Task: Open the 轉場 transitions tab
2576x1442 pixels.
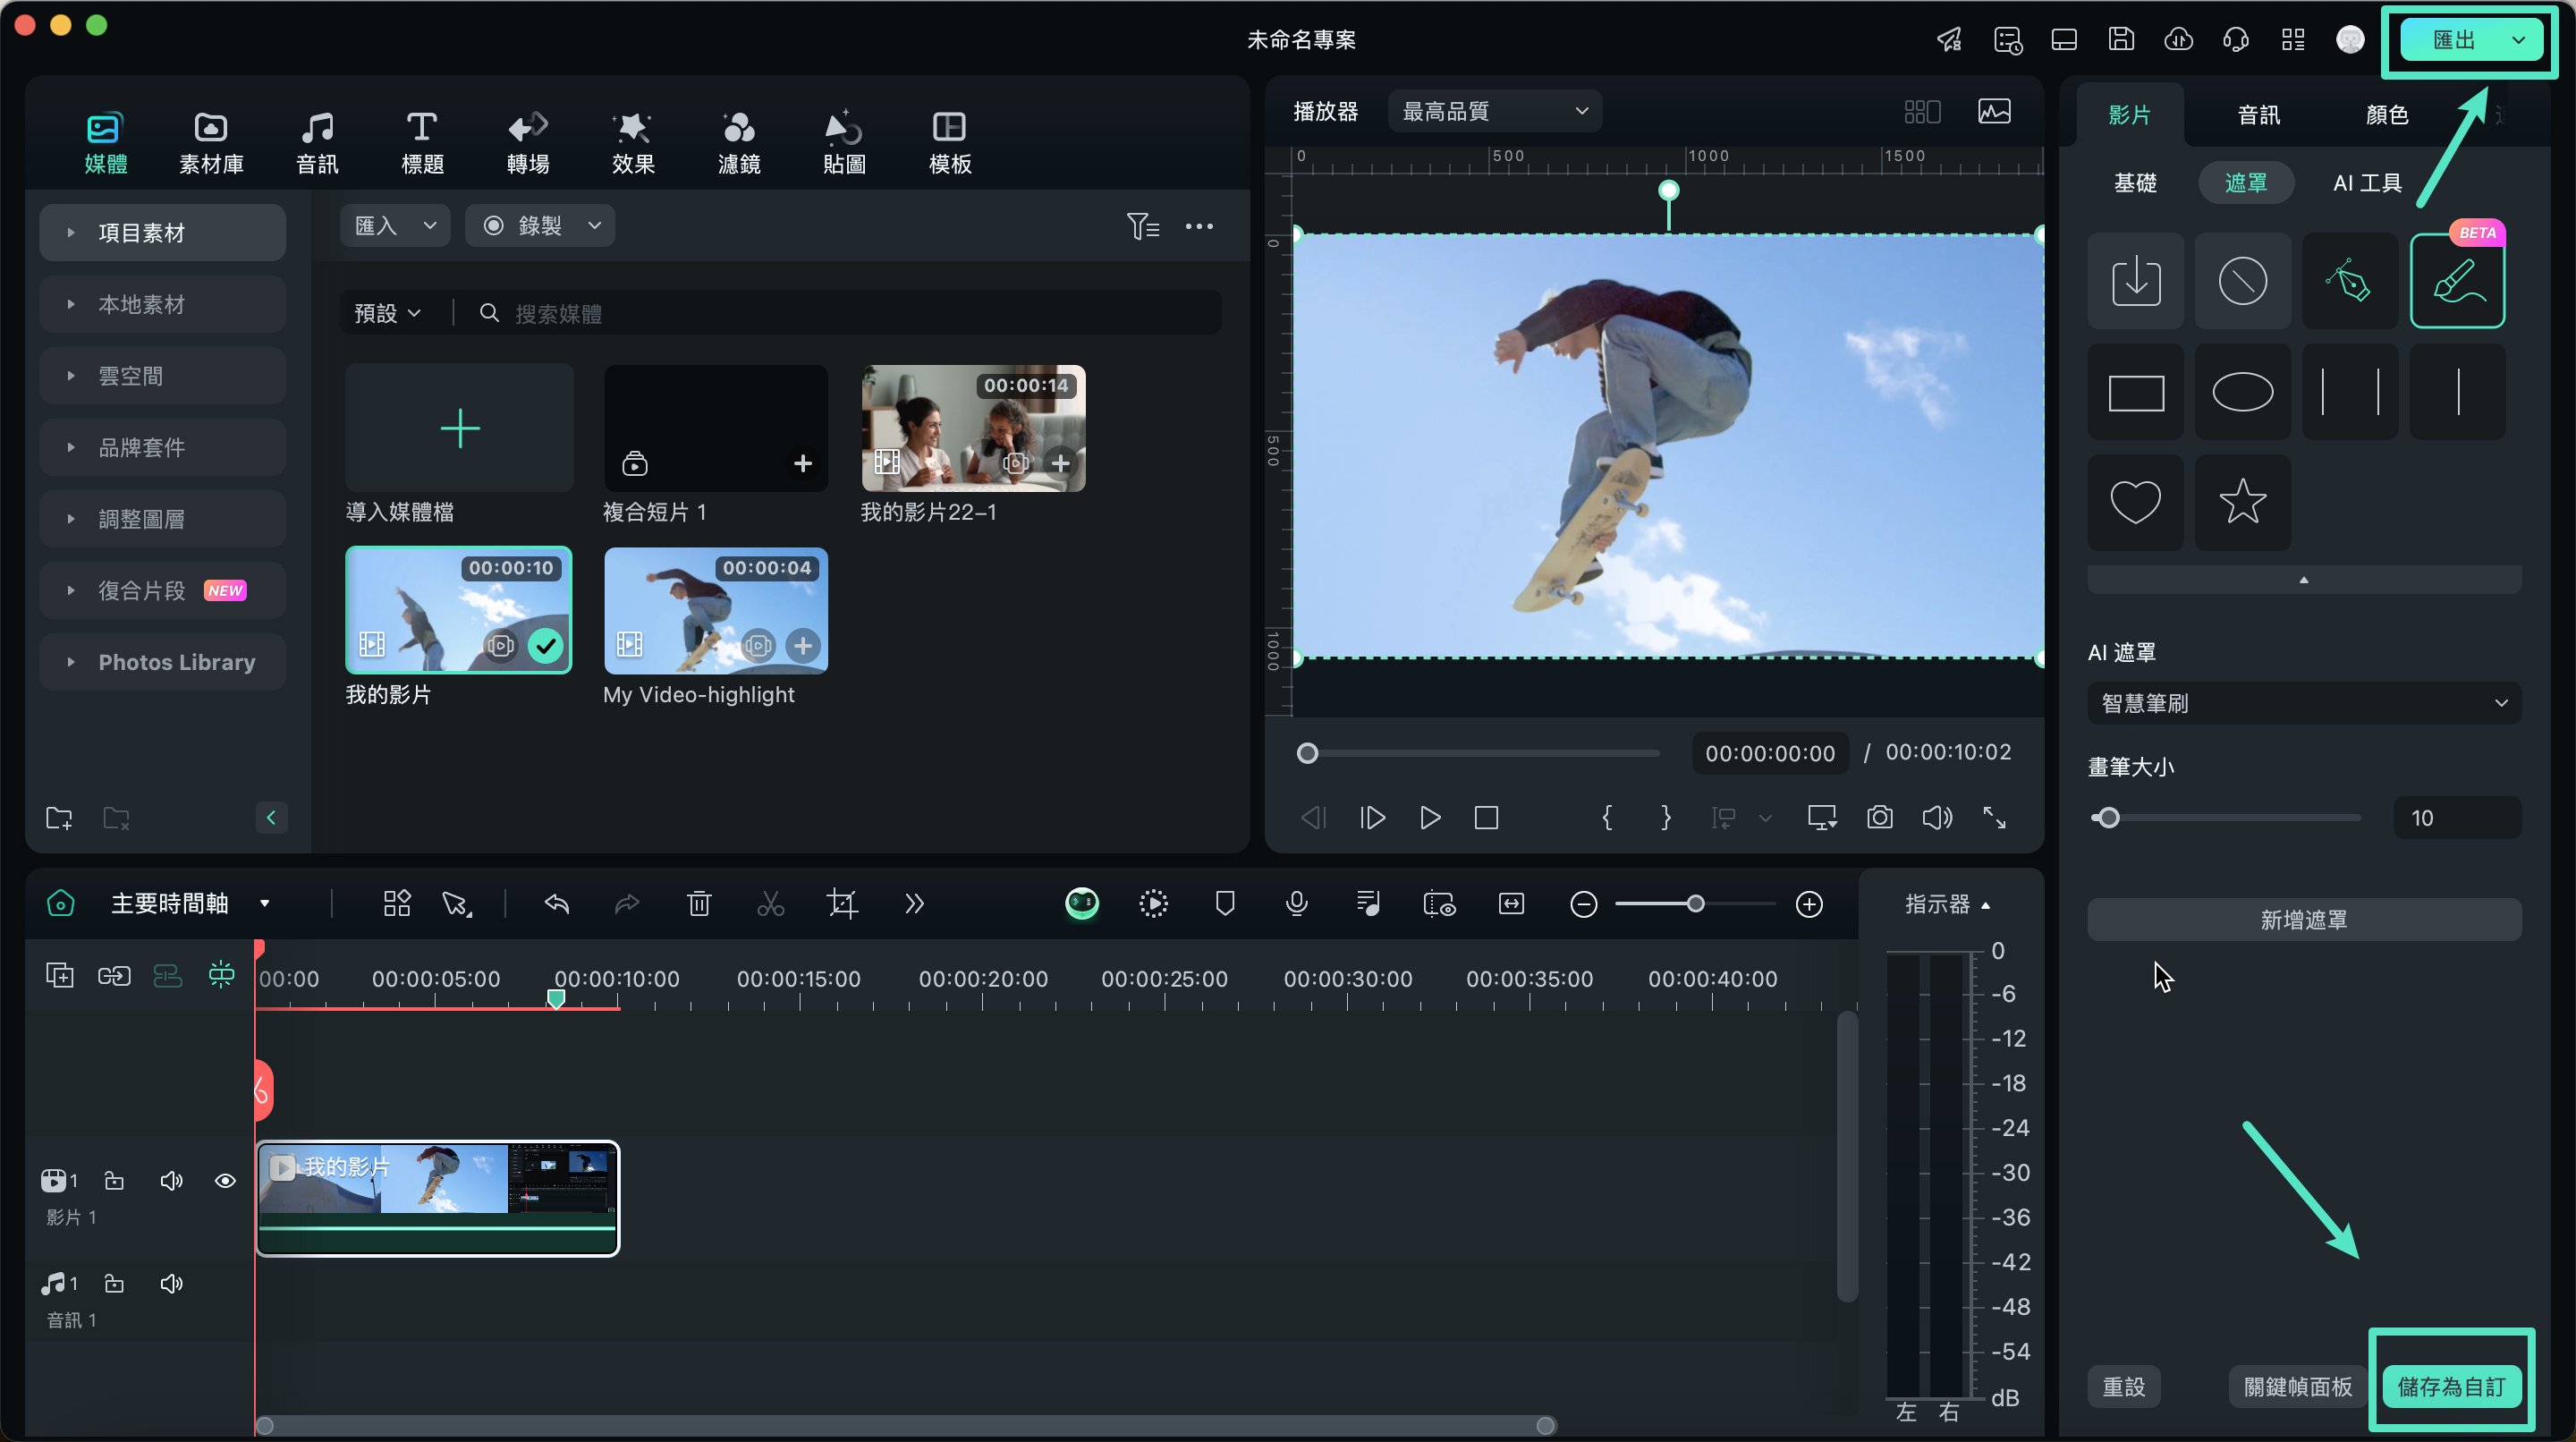Action: coord(528,142)
